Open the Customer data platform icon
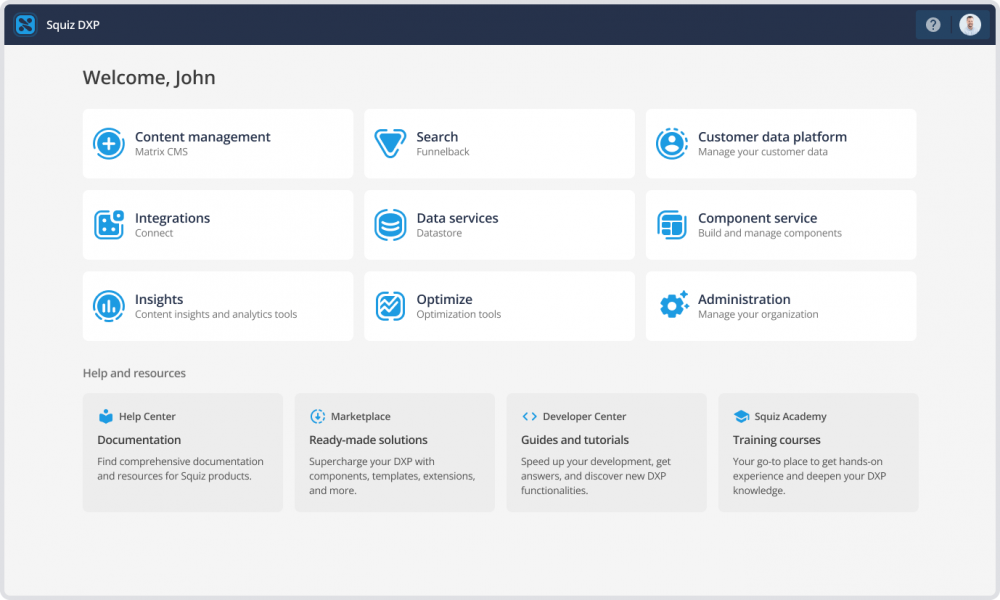The width and height of the screenshot is (1000, 600). 672,143
